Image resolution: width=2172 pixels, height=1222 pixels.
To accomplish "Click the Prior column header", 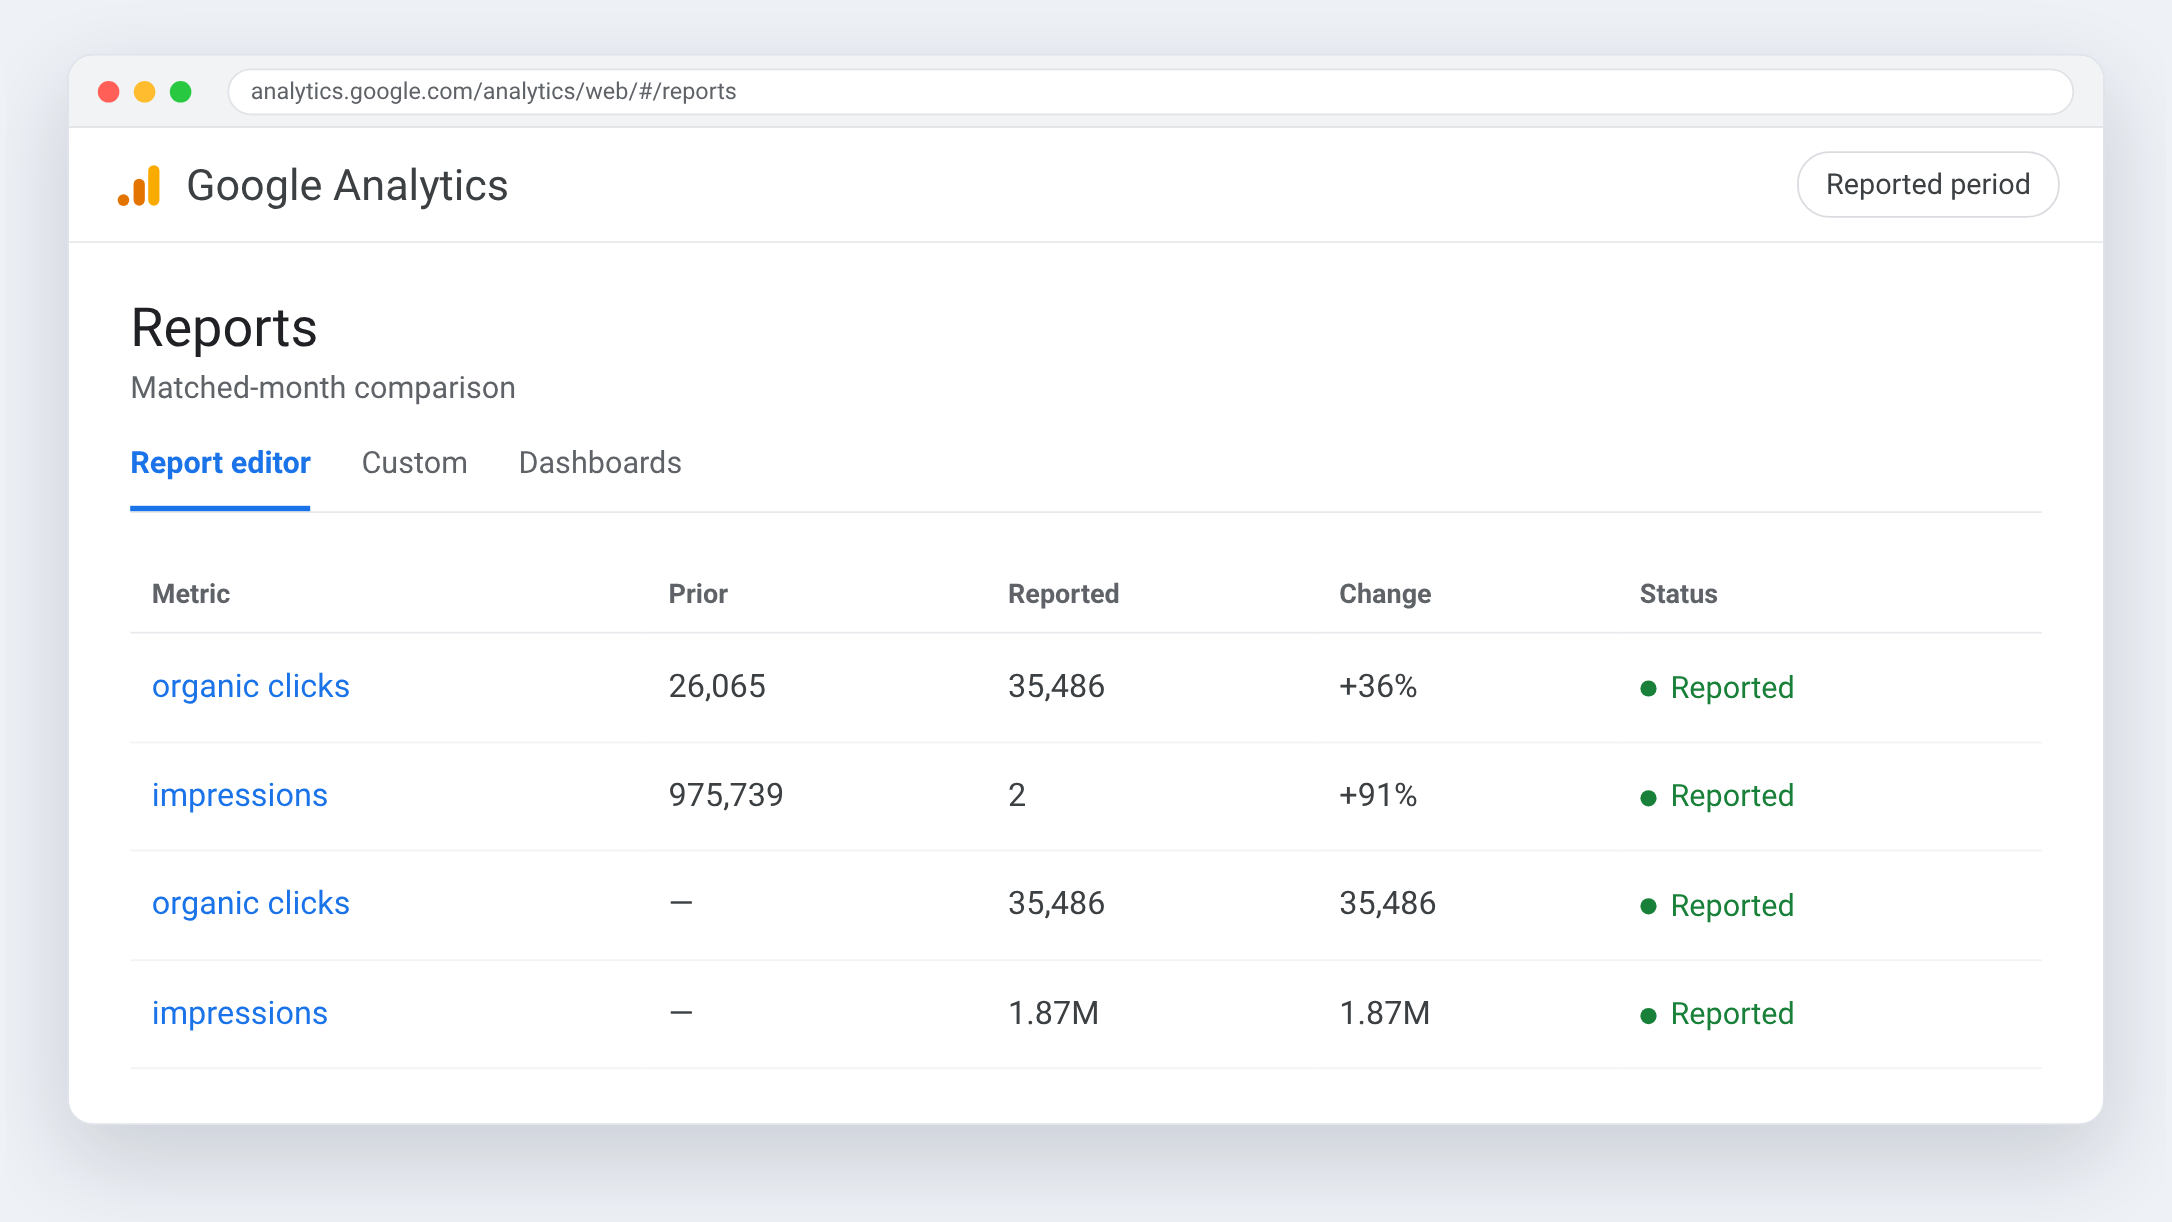I will point(698,594).
